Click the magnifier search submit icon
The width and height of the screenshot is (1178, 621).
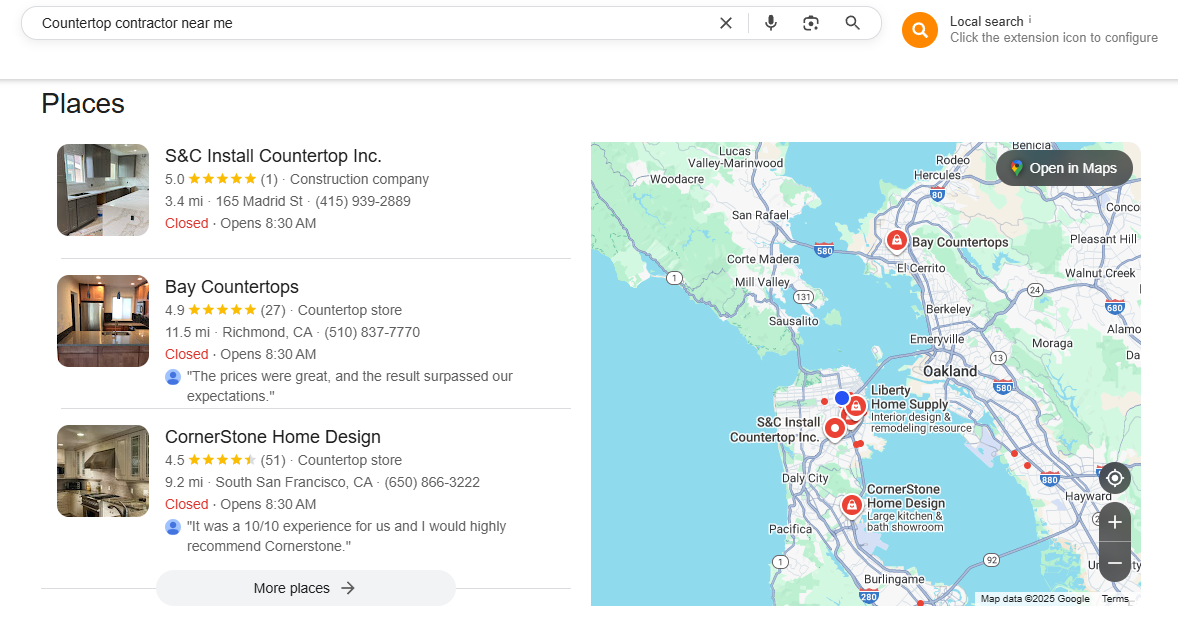coord(852,23)
